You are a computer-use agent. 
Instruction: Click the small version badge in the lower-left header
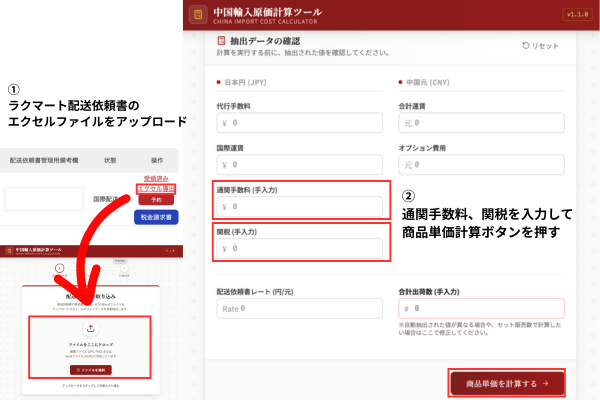(170, 251)
